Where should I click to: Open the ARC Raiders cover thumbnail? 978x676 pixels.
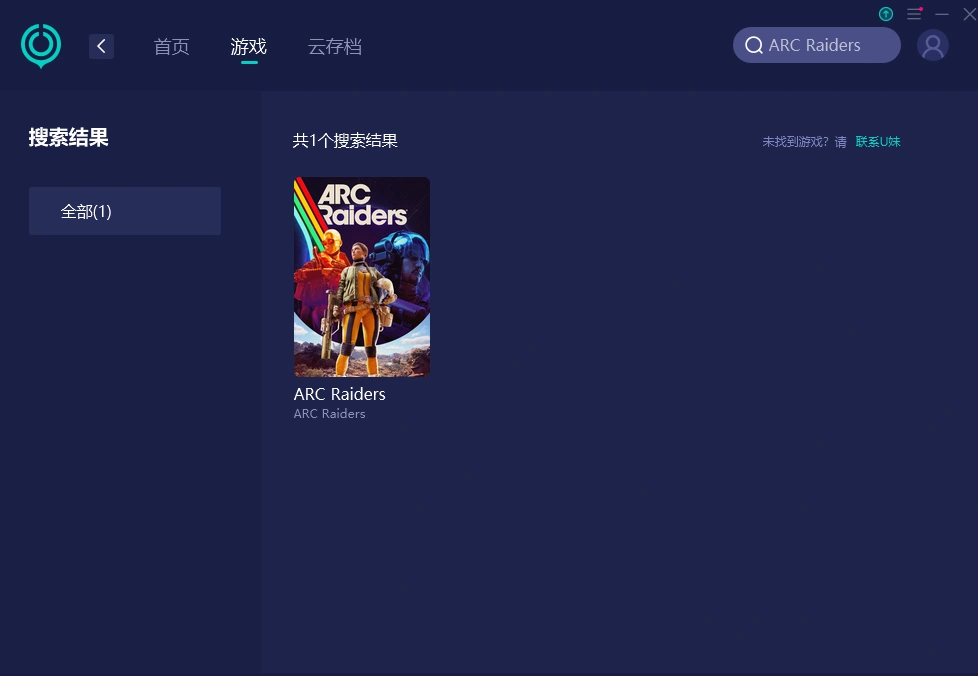(x=362, y=277)
